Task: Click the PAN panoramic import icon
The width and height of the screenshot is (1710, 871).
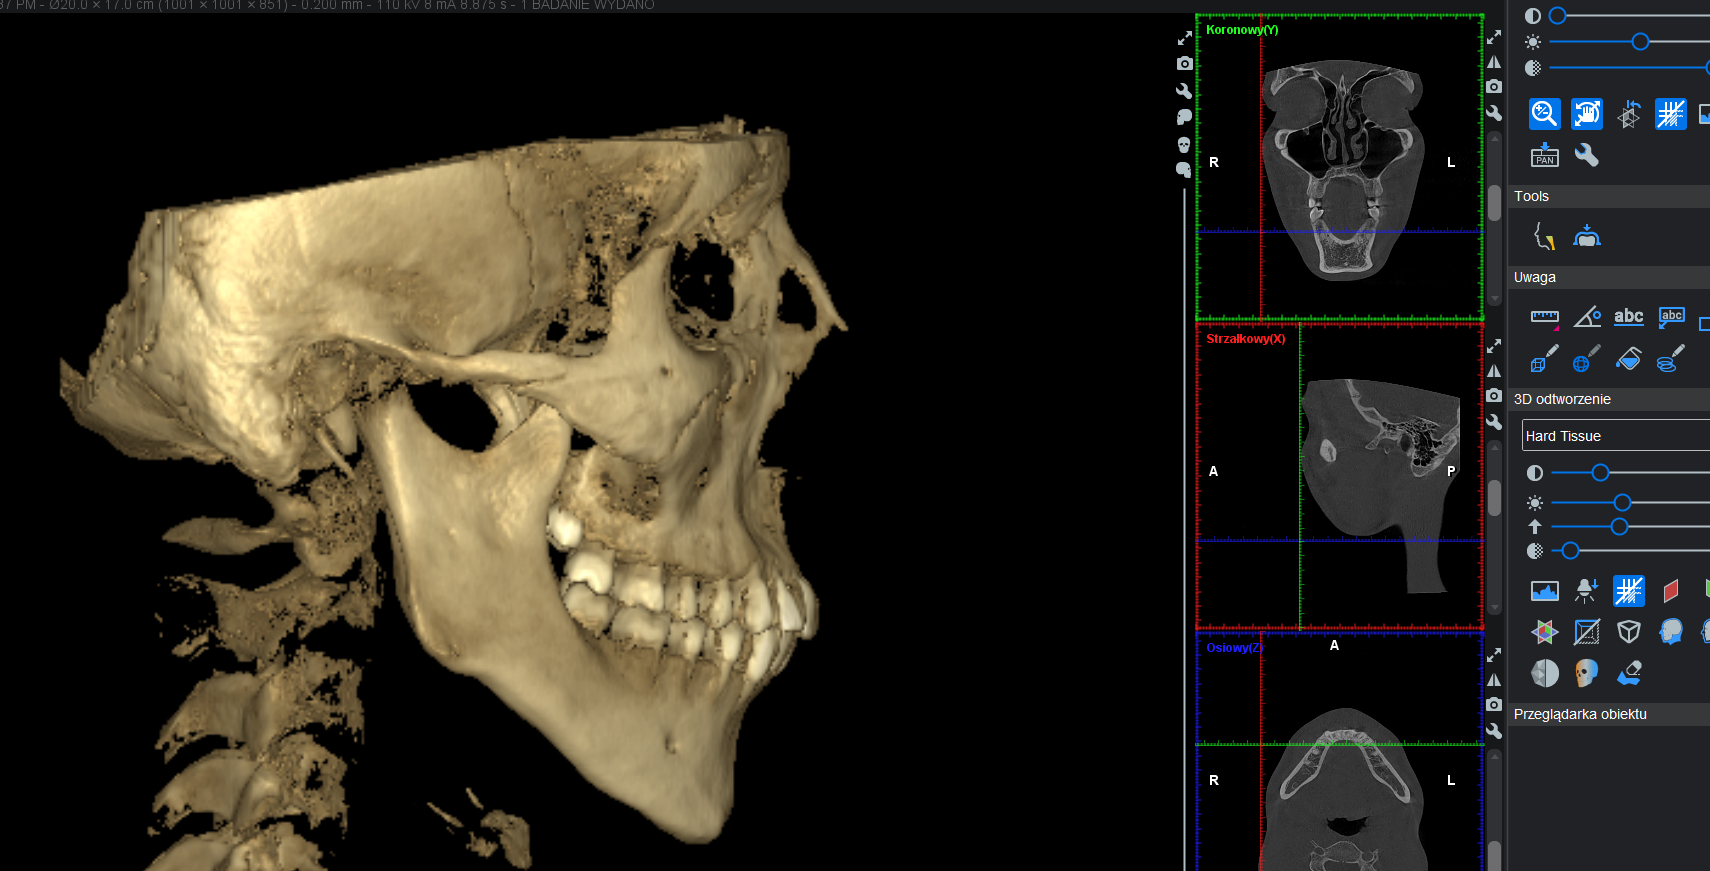Action: tap(1544, 156)
